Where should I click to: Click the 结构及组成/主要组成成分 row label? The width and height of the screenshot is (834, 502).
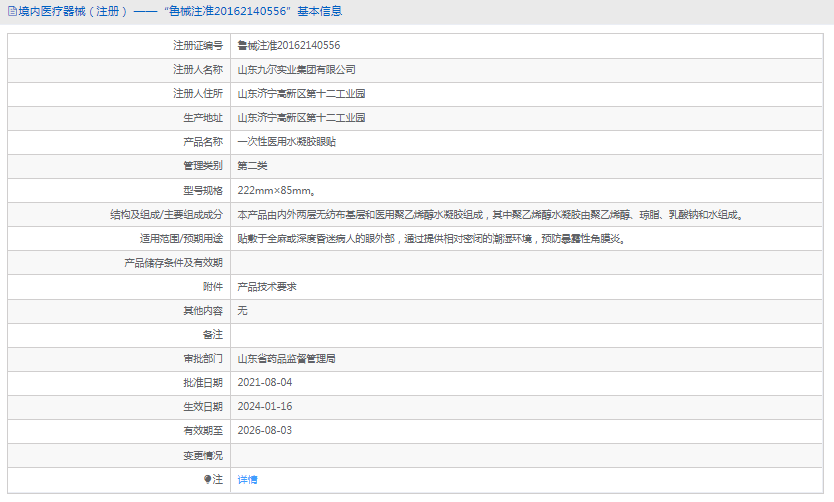point(166,214)
